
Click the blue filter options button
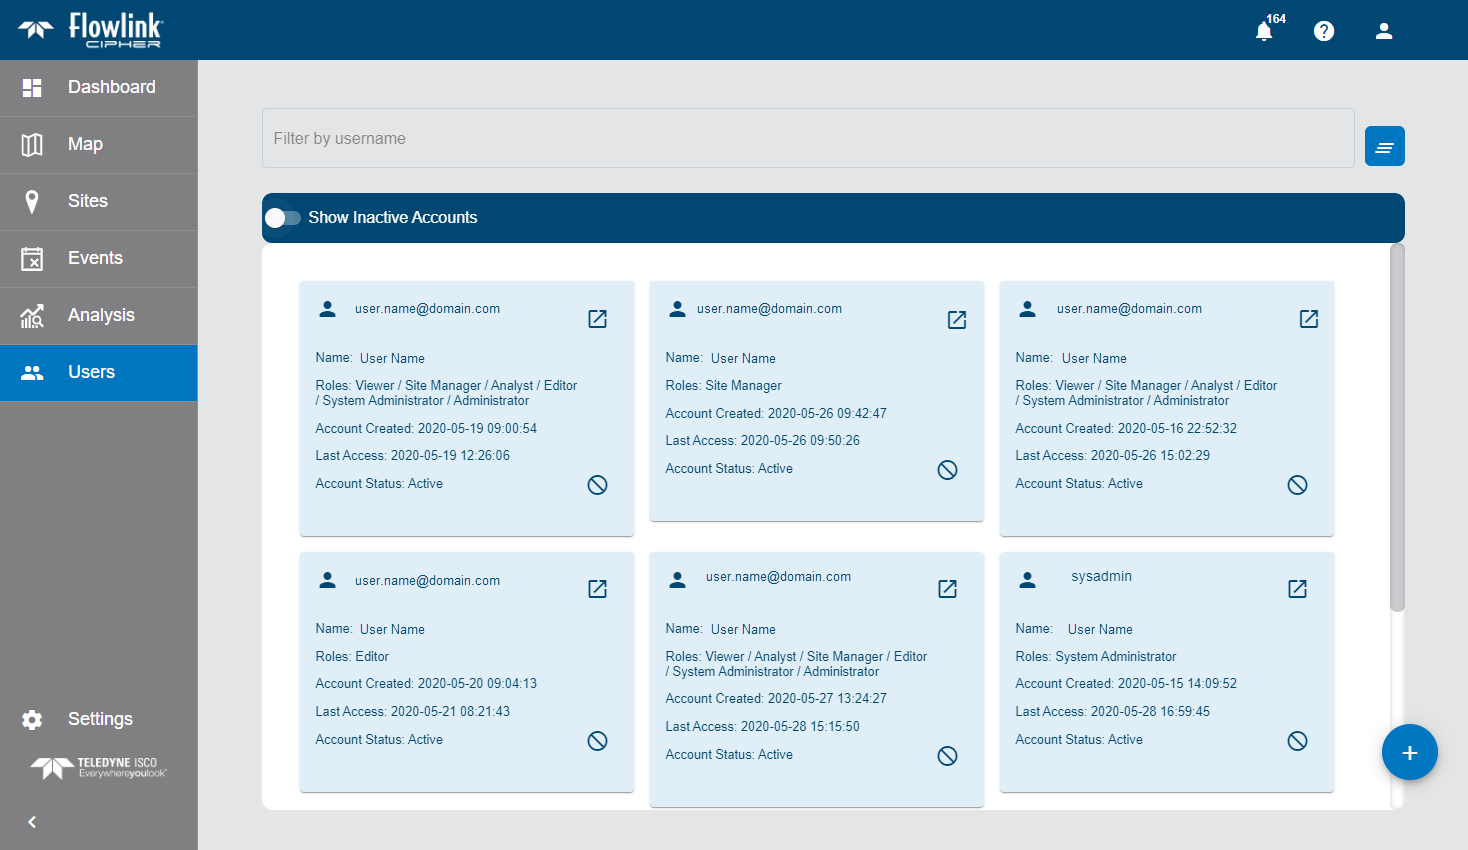[1384, 146]
